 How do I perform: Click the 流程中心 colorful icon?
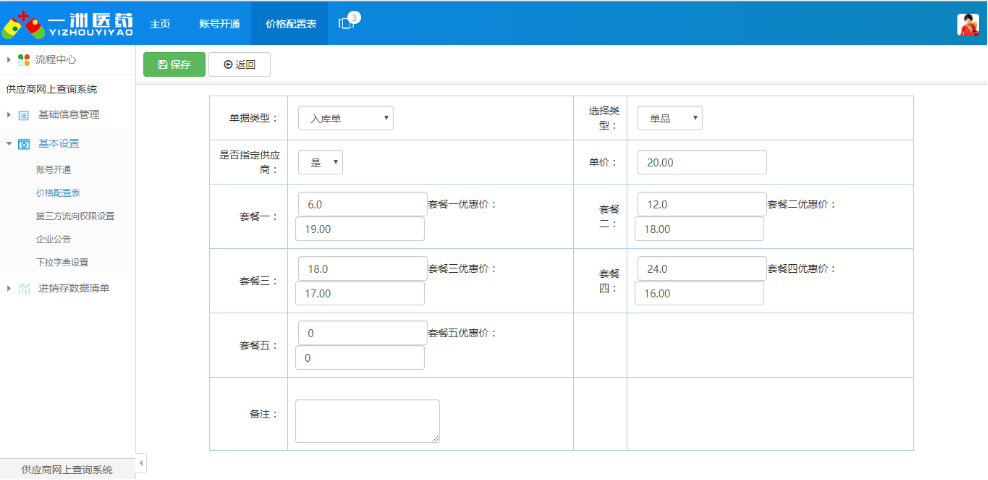pyautogui.click(x=24, y=60)
